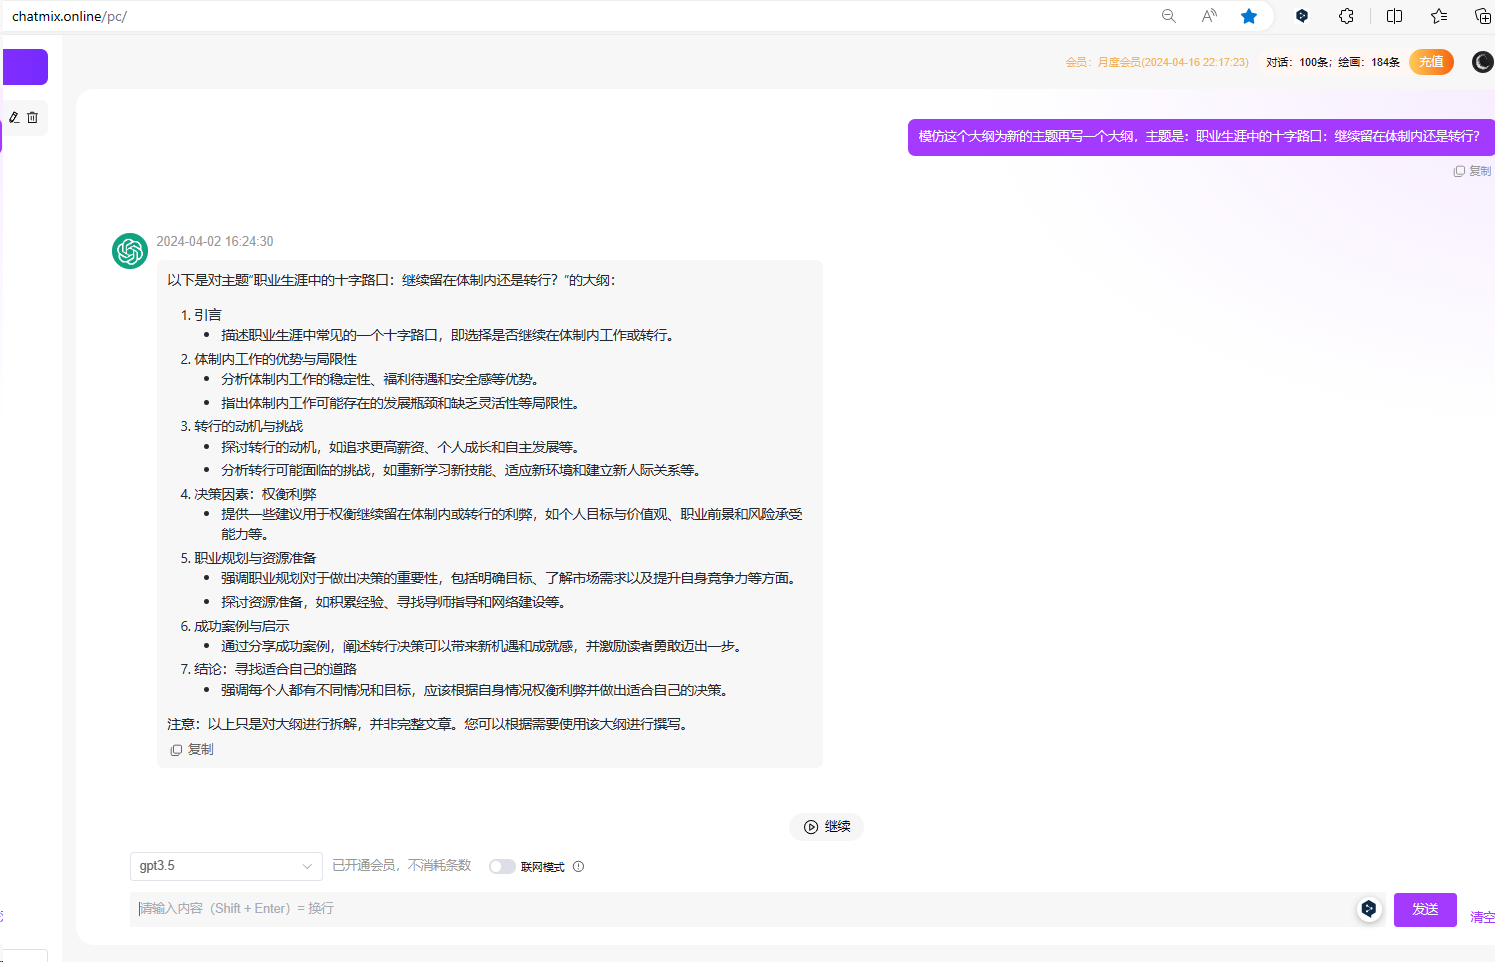Toggle dark mode with moon icon

[1482, 62]
